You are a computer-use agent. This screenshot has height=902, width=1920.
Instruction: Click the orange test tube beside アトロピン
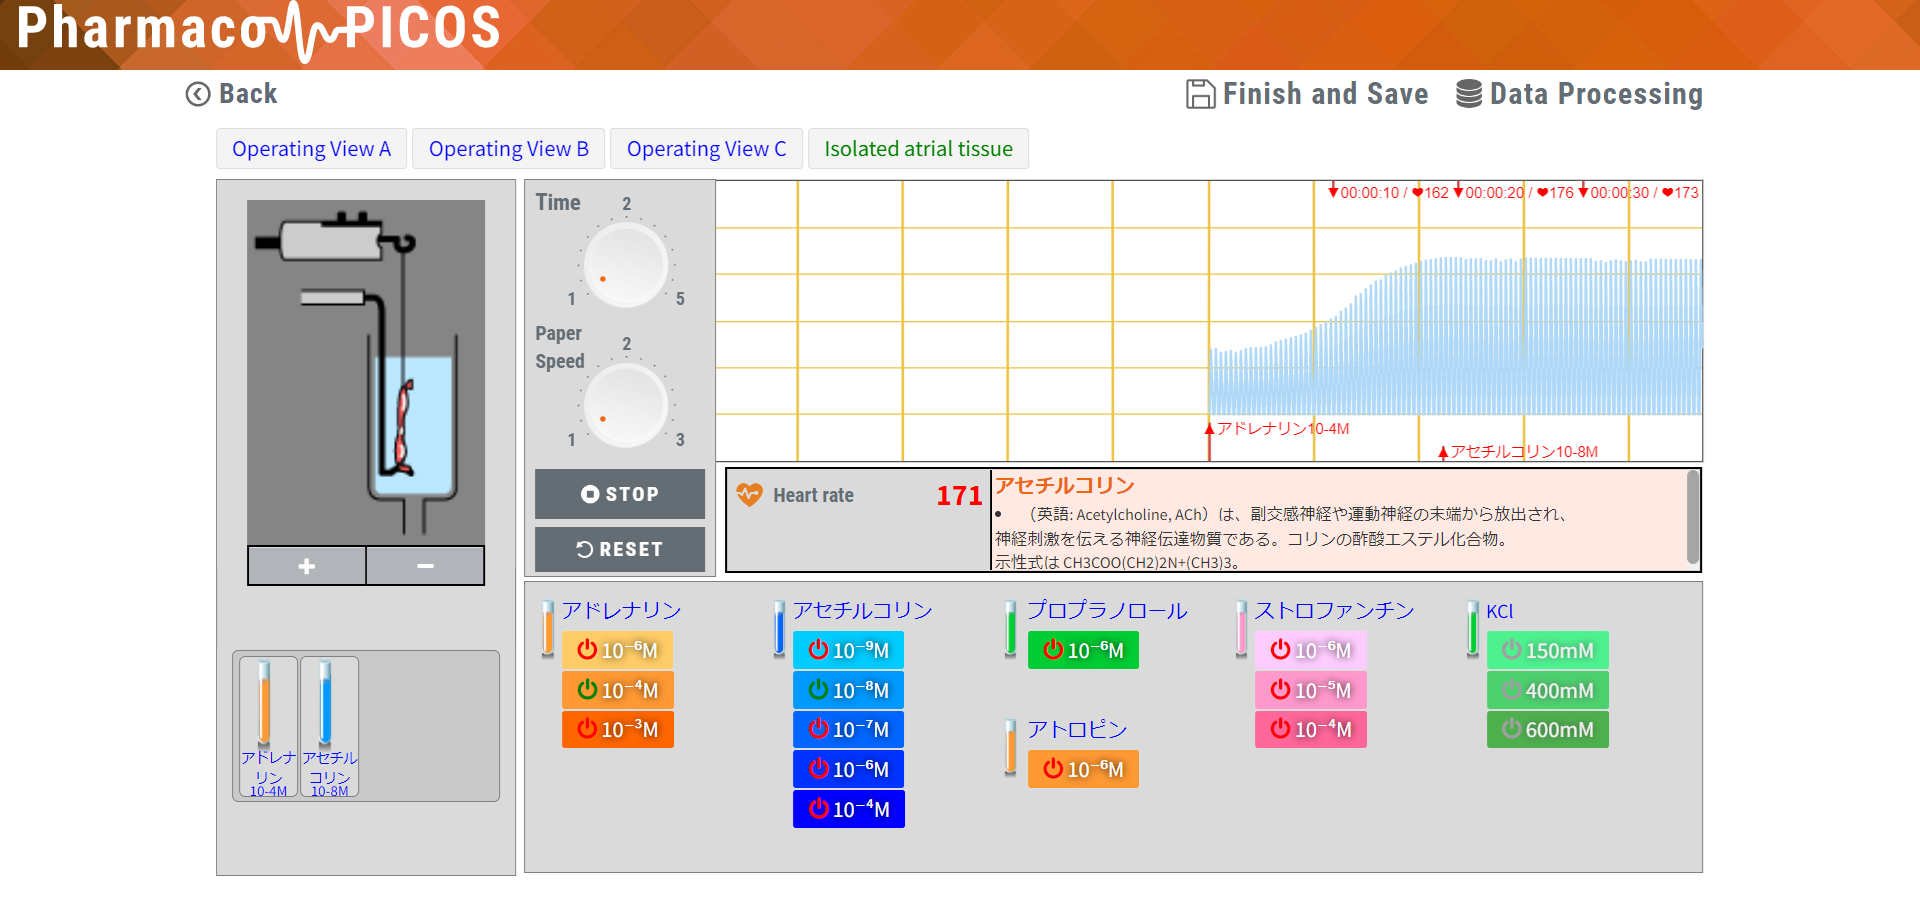coord(1011,747)
